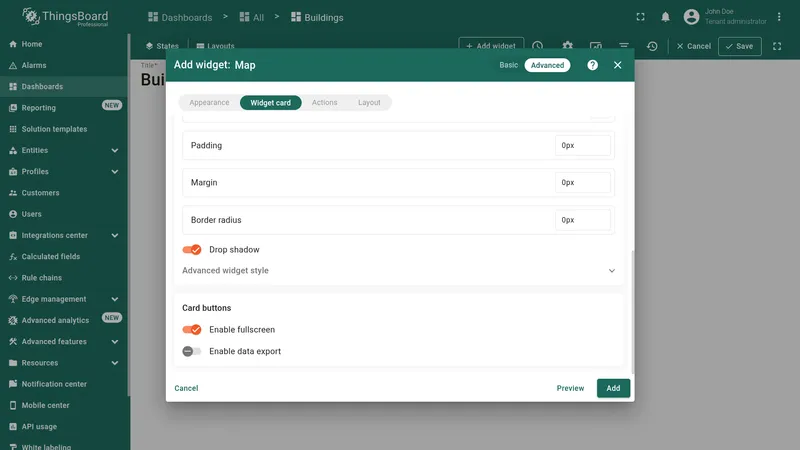Cancel the Add widget dialog
The height and width of the screenshot is (450, 800).
(186, 388)
